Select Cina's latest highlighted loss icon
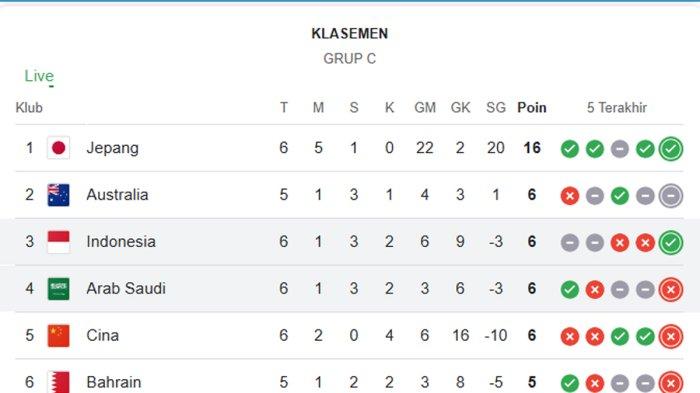Viewport: 700px width, 393px height. 671,336
